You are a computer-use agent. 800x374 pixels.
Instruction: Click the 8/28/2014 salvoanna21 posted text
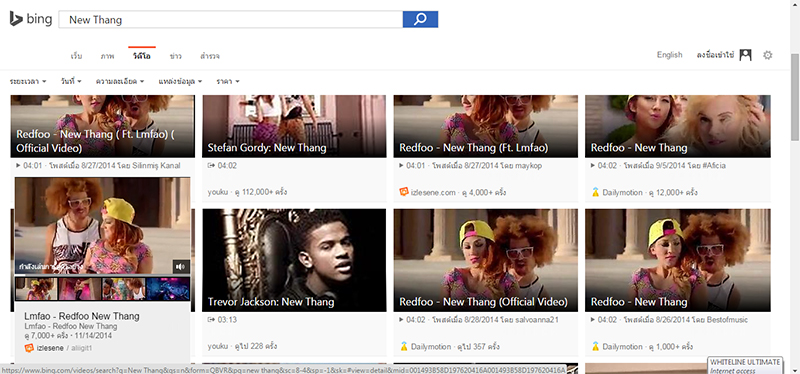[x=494, y=320]
